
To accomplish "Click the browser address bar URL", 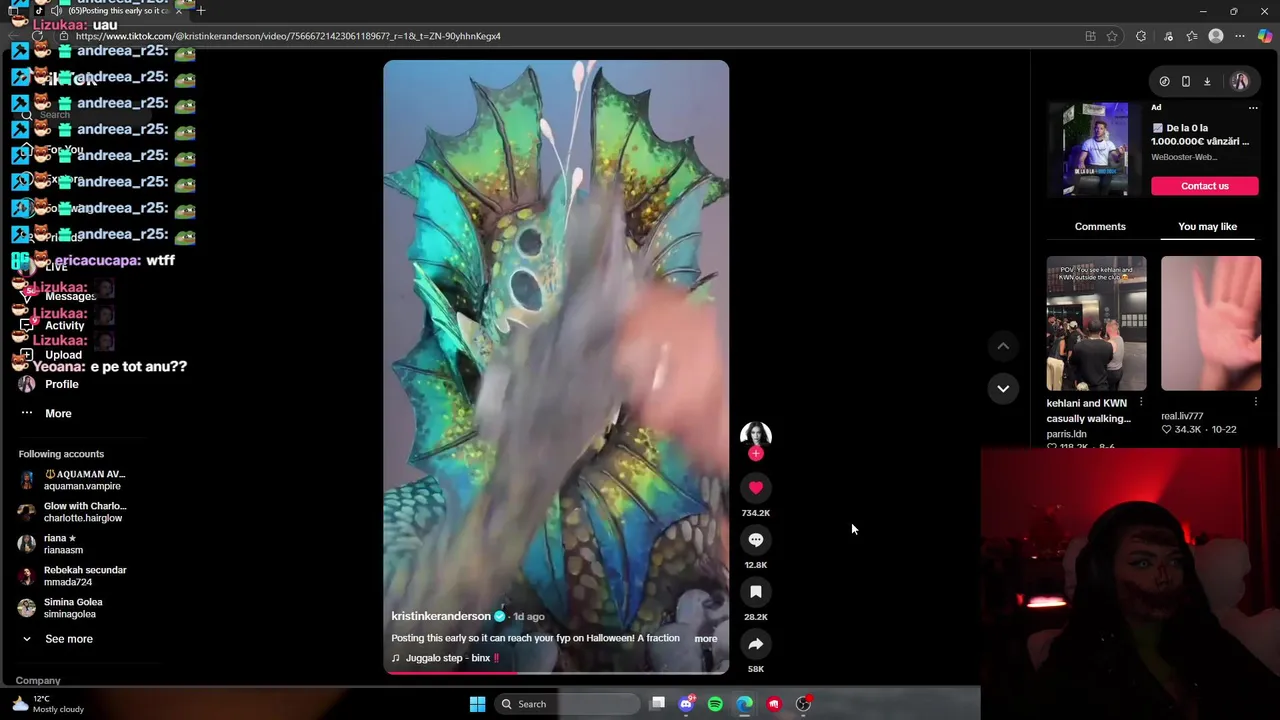I will (288, 36).
